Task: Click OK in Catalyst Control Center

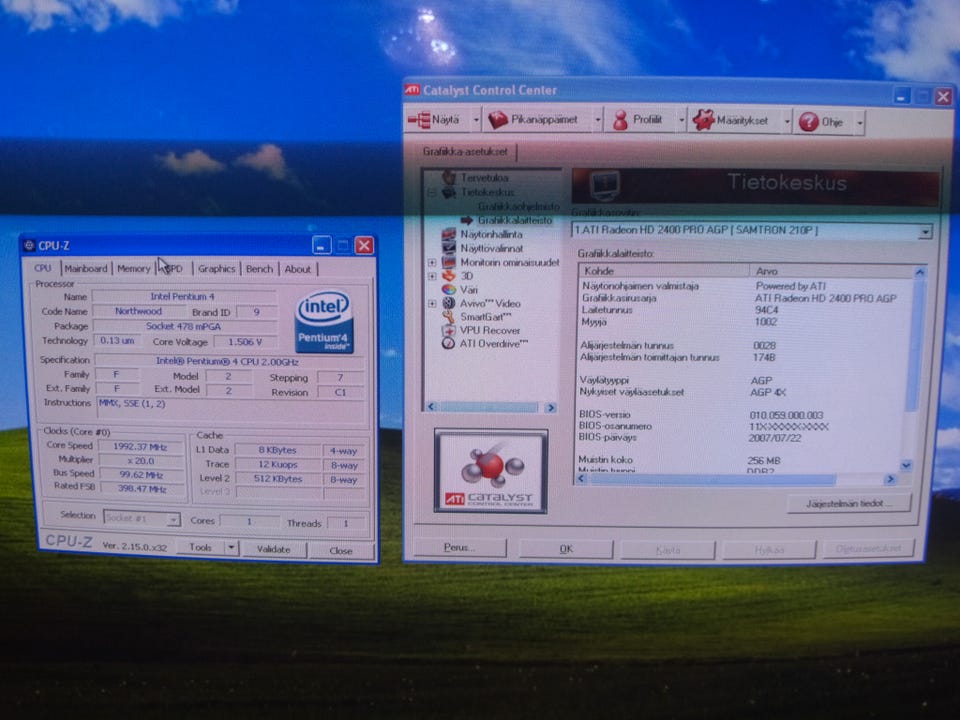Action: click(x=566, y=549)
